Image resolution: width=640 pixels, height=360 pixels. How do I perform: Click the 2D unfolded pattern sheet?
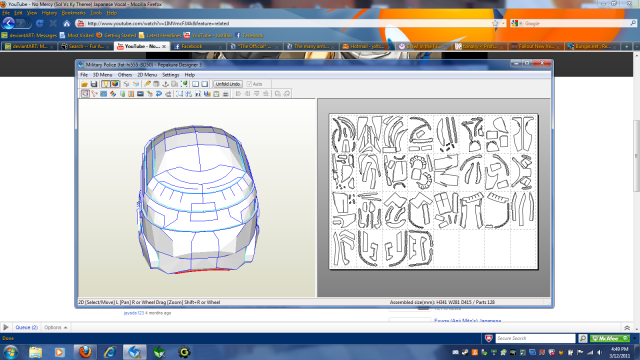tap(433, 191)
